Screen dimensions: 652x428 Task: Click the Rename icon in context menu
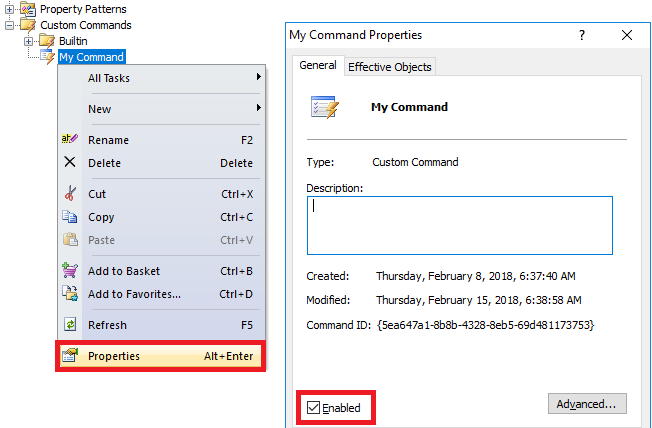(69, 140)
